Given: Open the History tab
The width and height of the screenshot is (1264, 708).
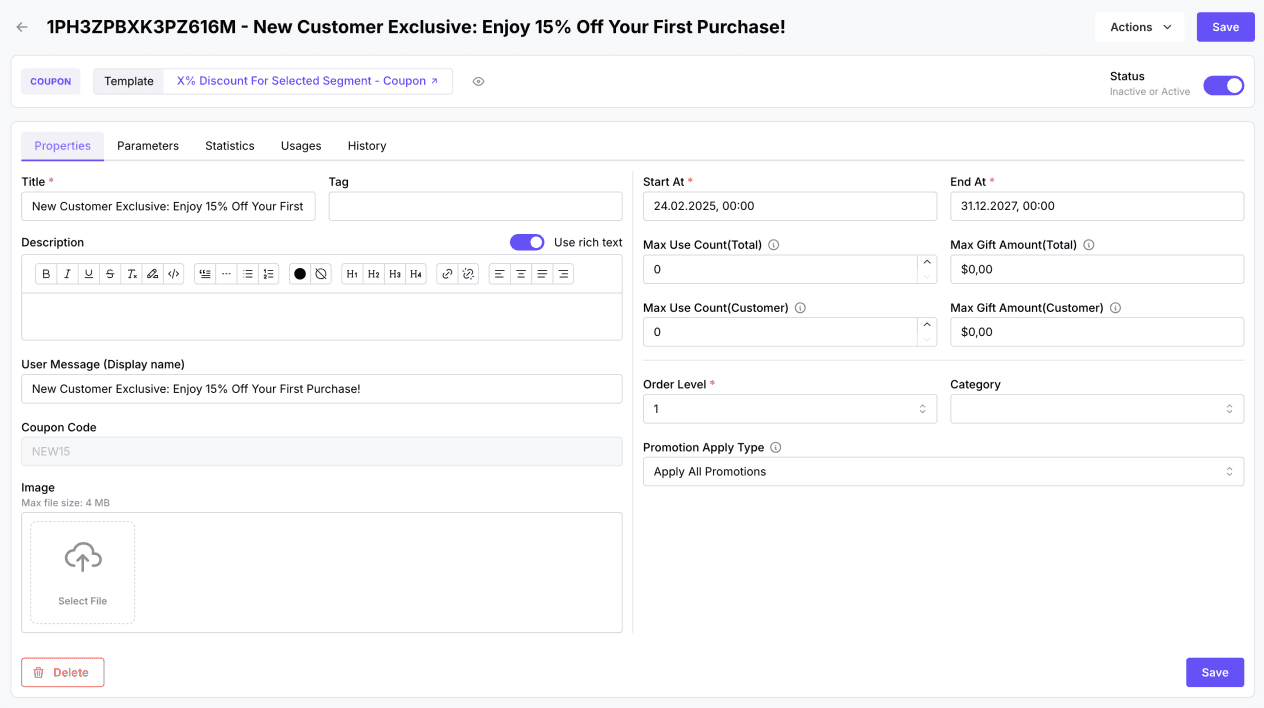Looking at the screenshot, I should click(367, 146).
